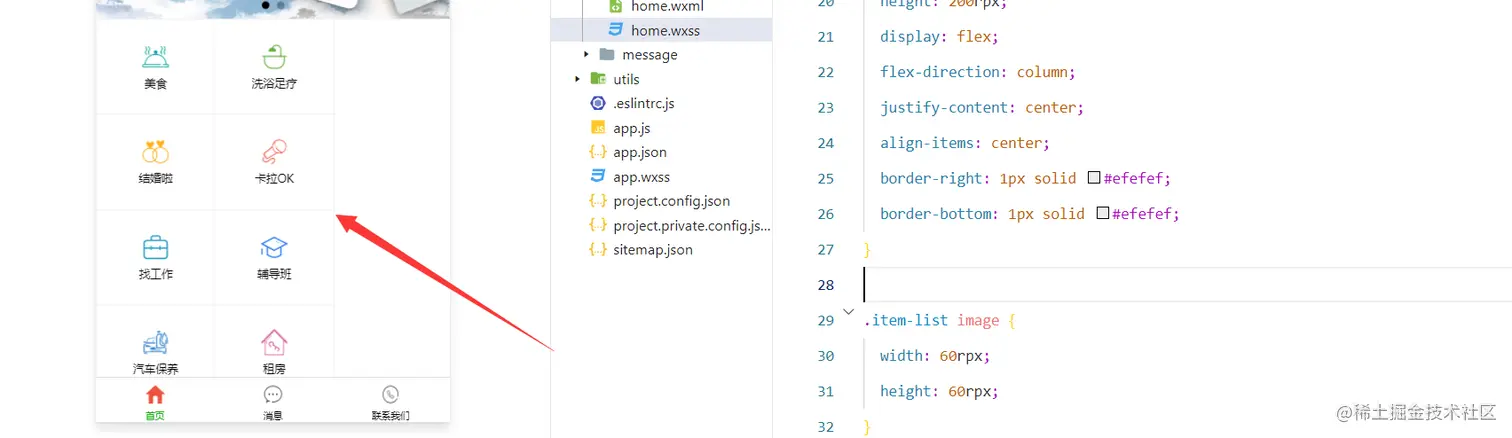The image size is (1512, 438).
Task: Open border-right #efefef color swatch
Action: point(1094,178)
